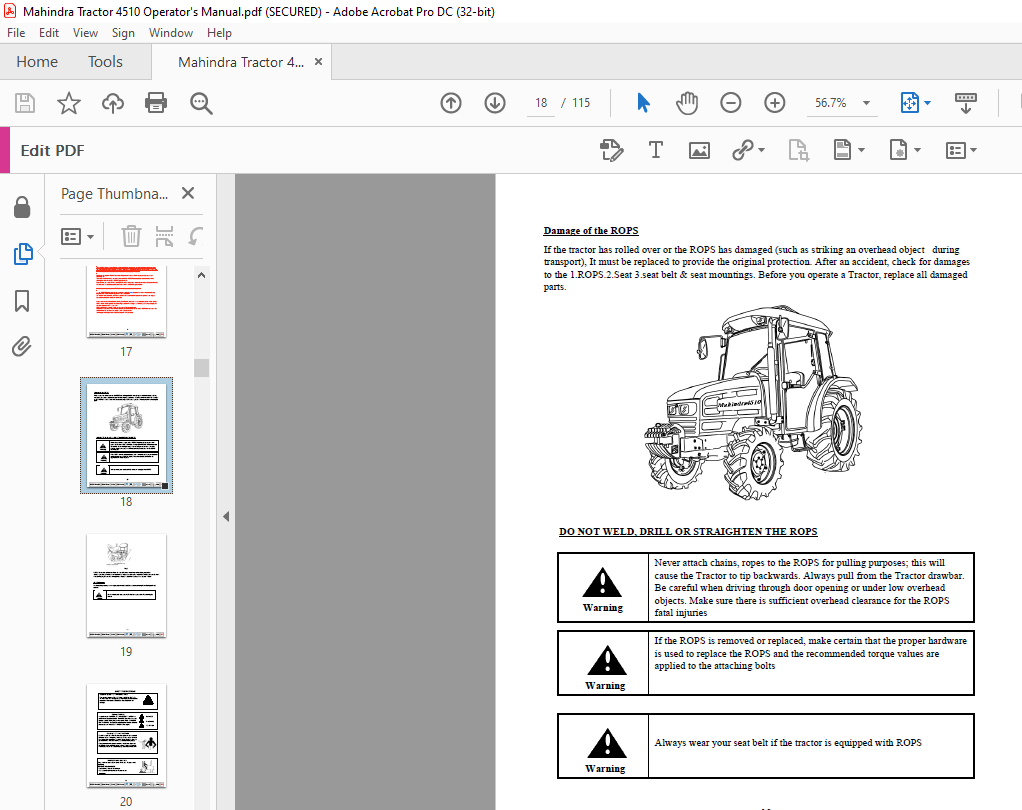Go to the next page with the down arrow
1022x810 pixels.
point(495,103)
